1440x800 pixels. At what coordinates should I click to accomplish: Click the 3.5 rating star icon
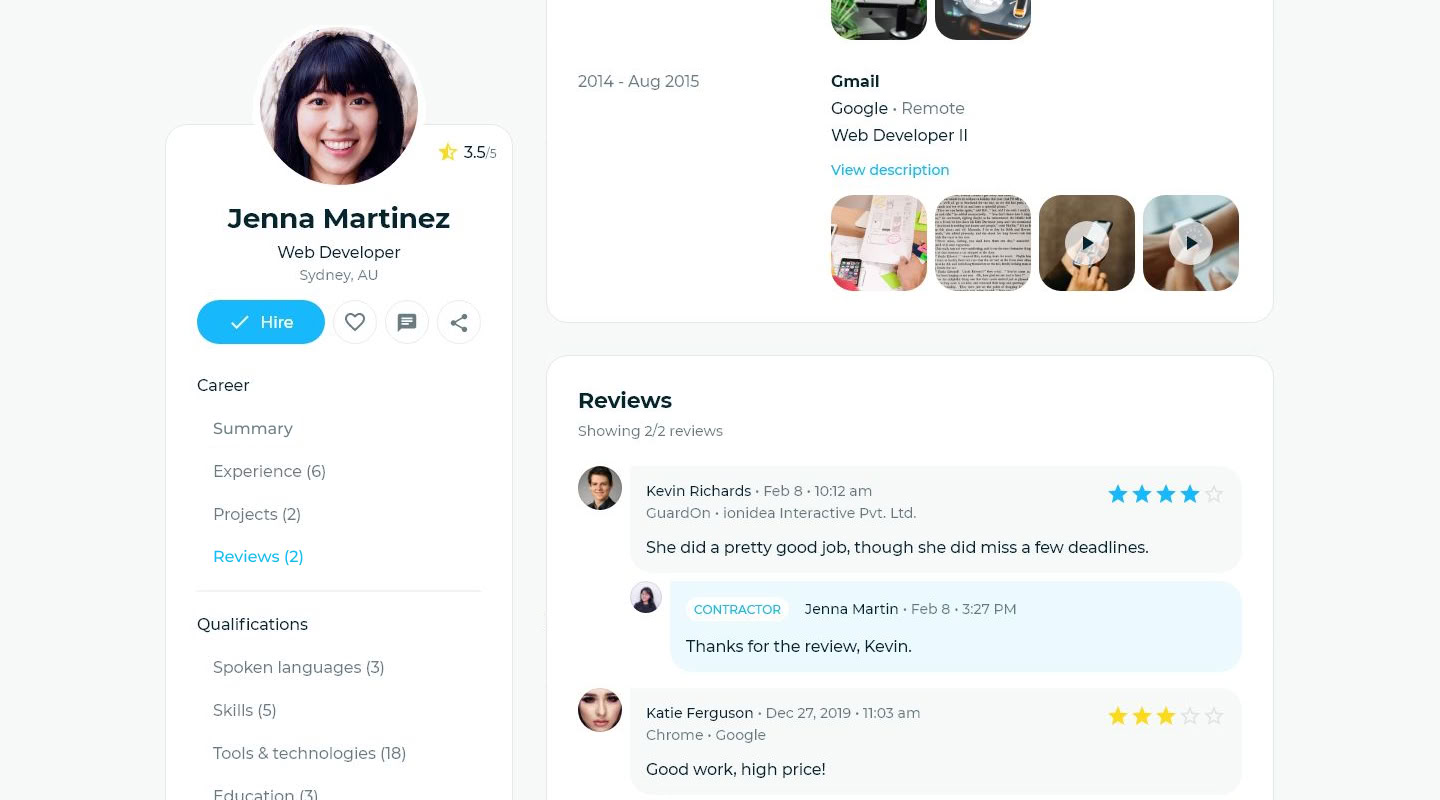(x=447, y=152)
